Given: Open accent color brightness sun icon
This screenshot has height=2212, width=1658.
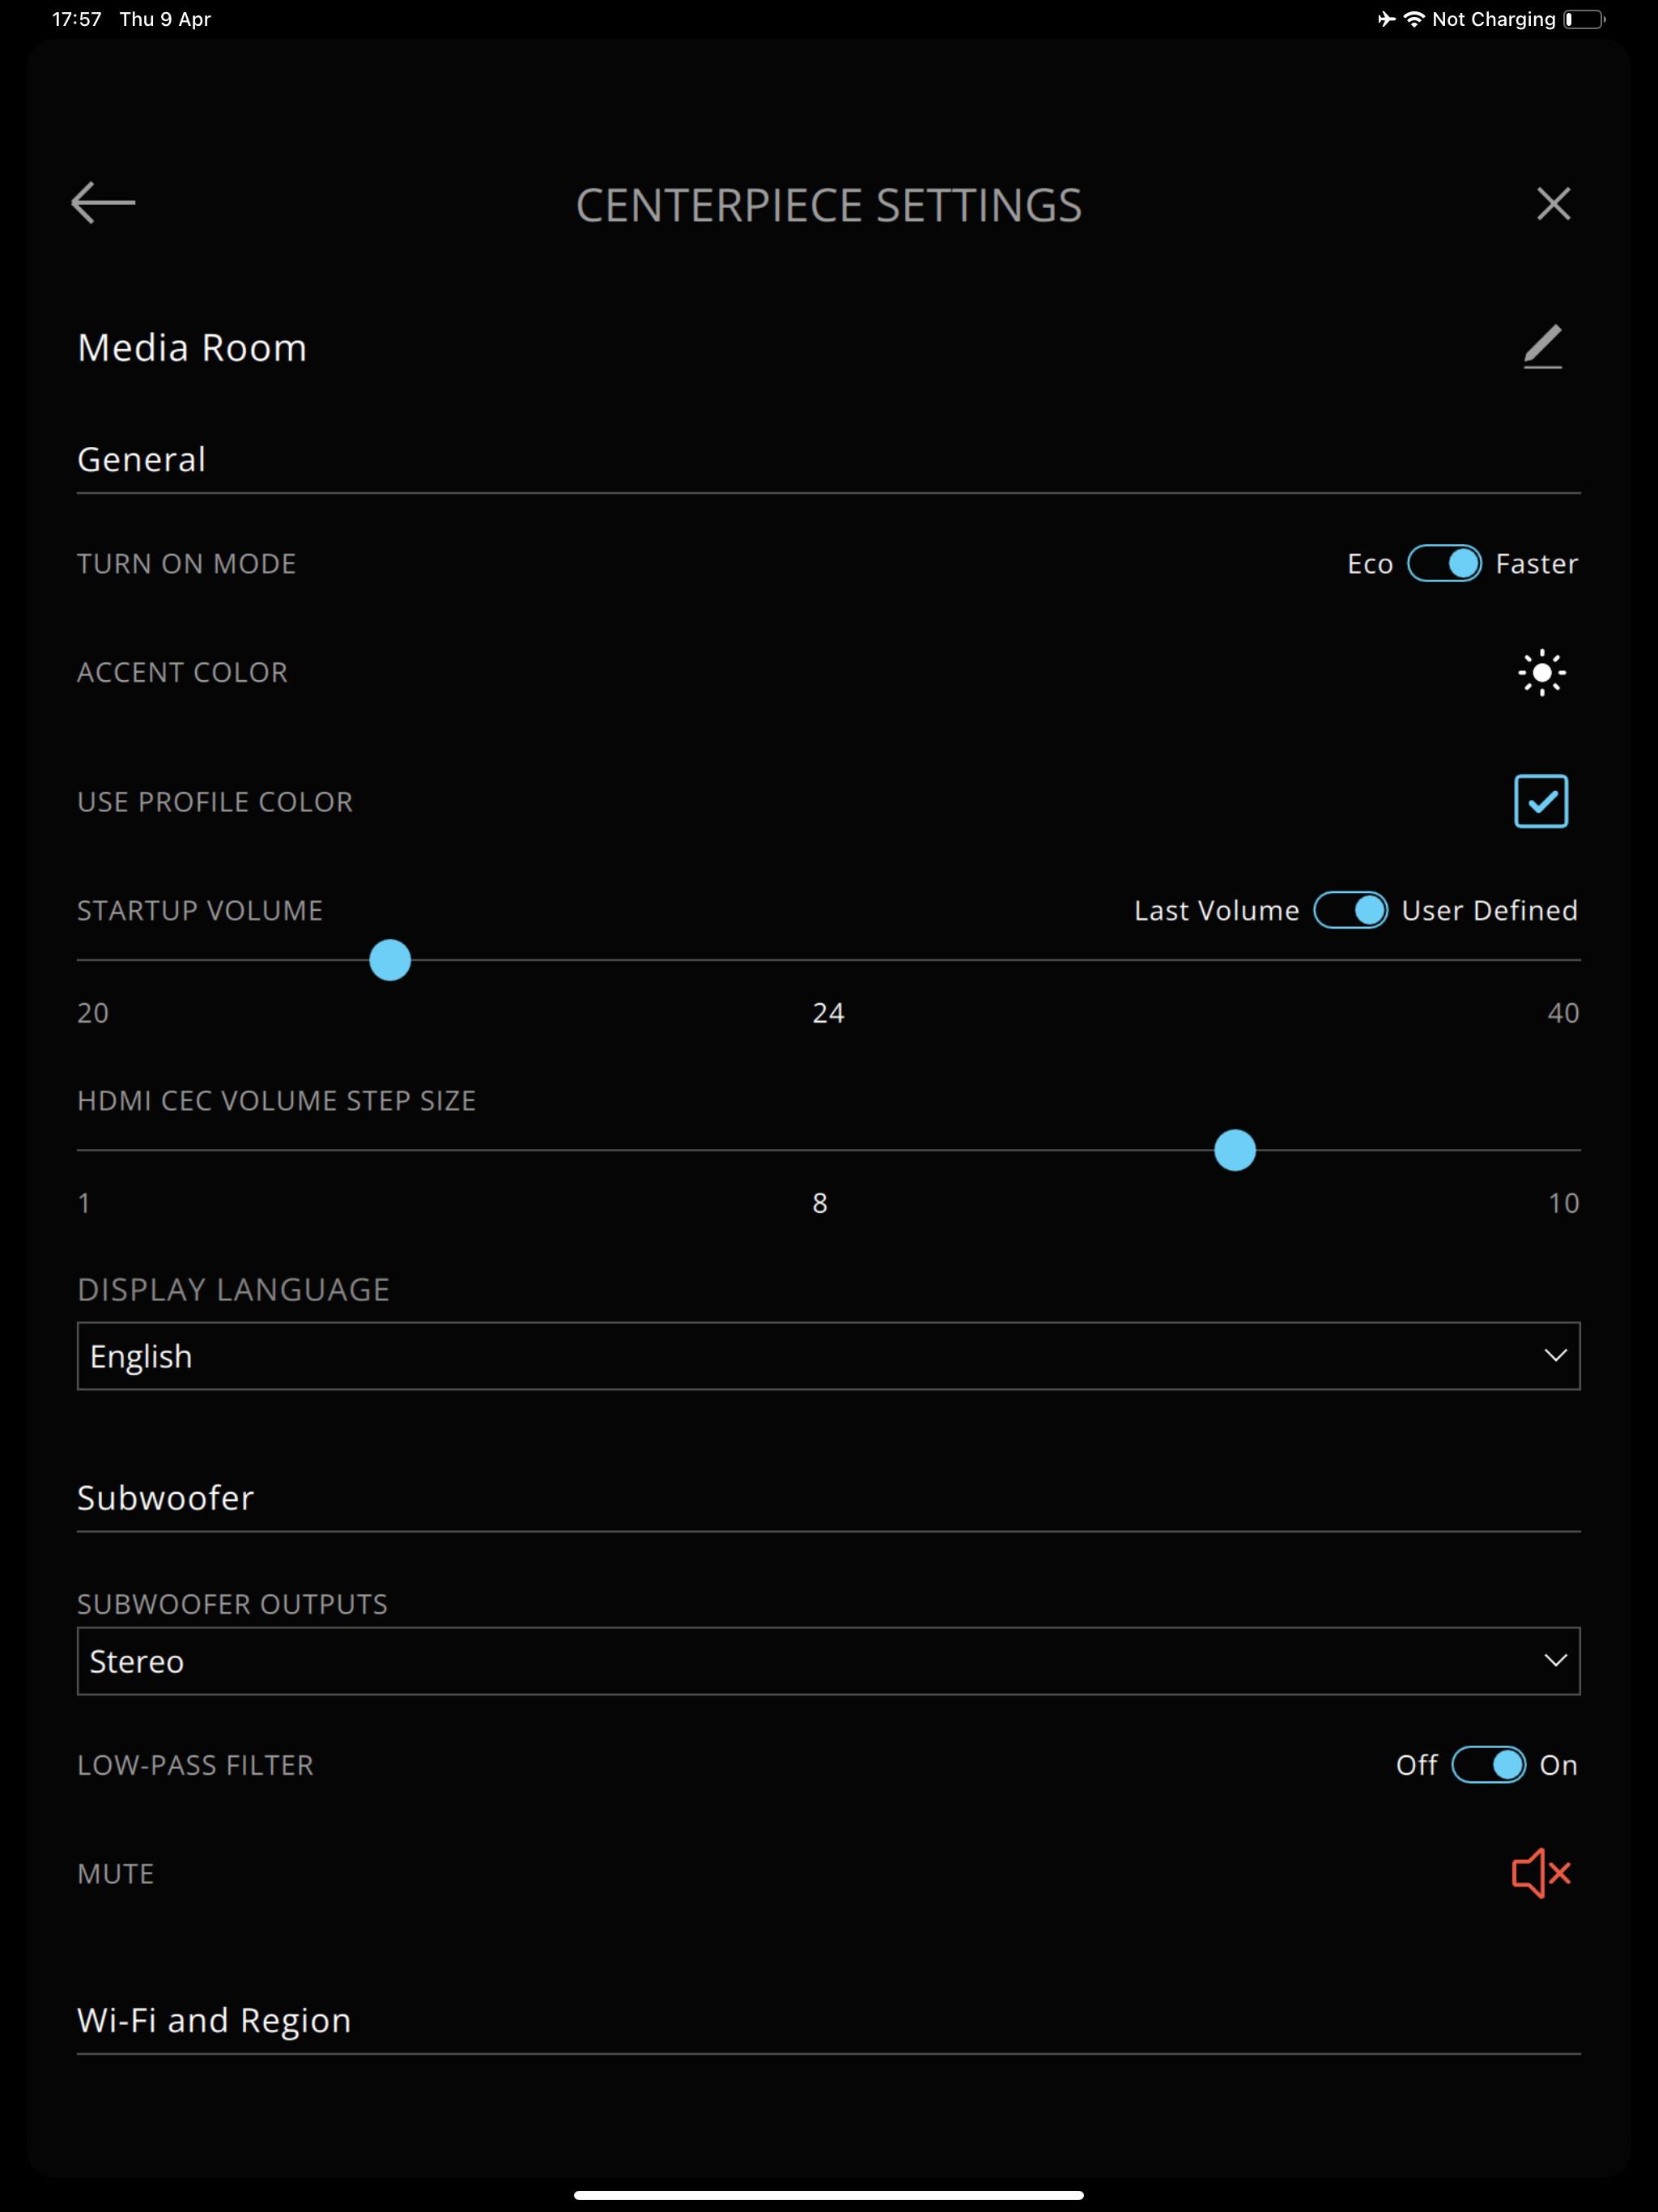Looking at the screenshot, I should 1542,672.
